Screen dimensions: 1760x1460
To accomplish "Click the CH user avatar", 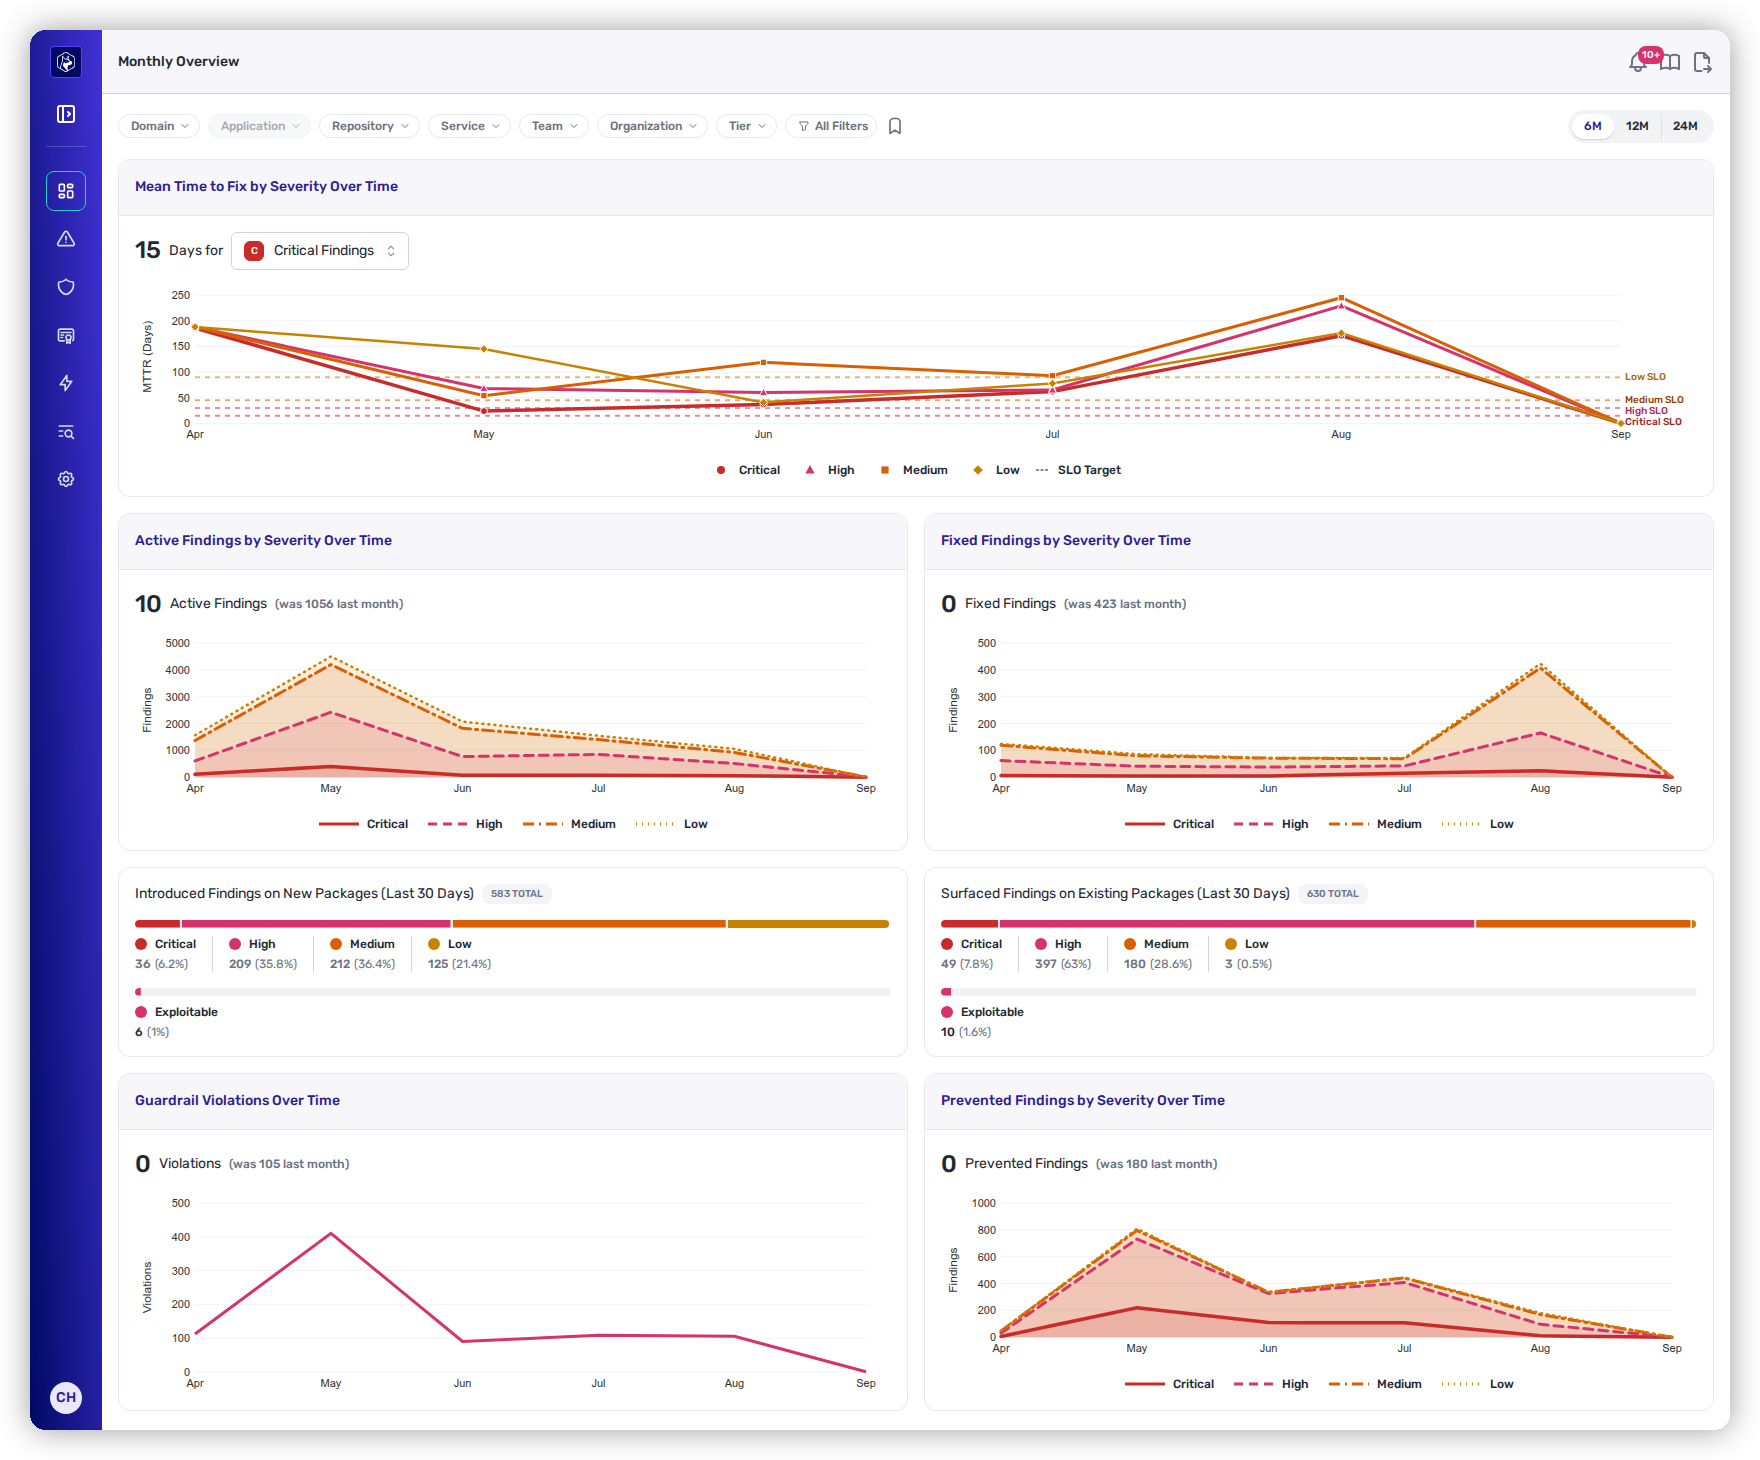I will (x=66, y=1397).
